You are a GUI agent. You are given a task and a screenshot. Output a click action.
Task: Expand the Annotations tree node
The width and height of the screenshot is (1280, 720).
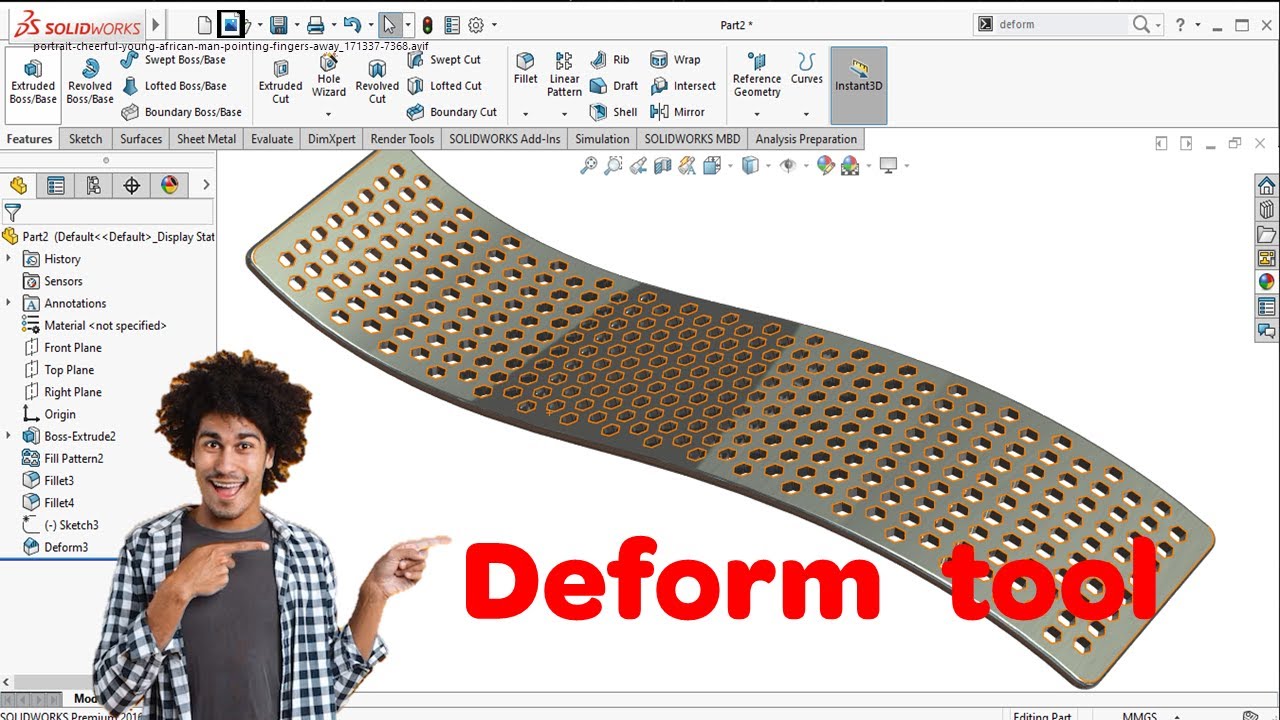click(x=9, y=303)
